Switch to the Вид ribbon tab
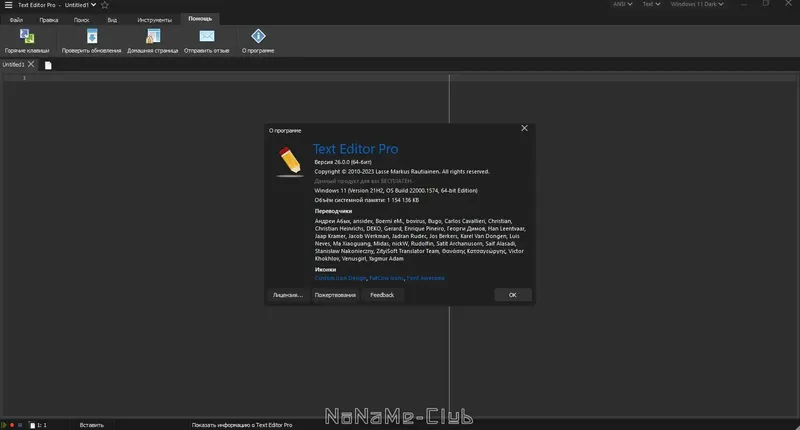Screen dimensions: 800x430 point(112,20)
